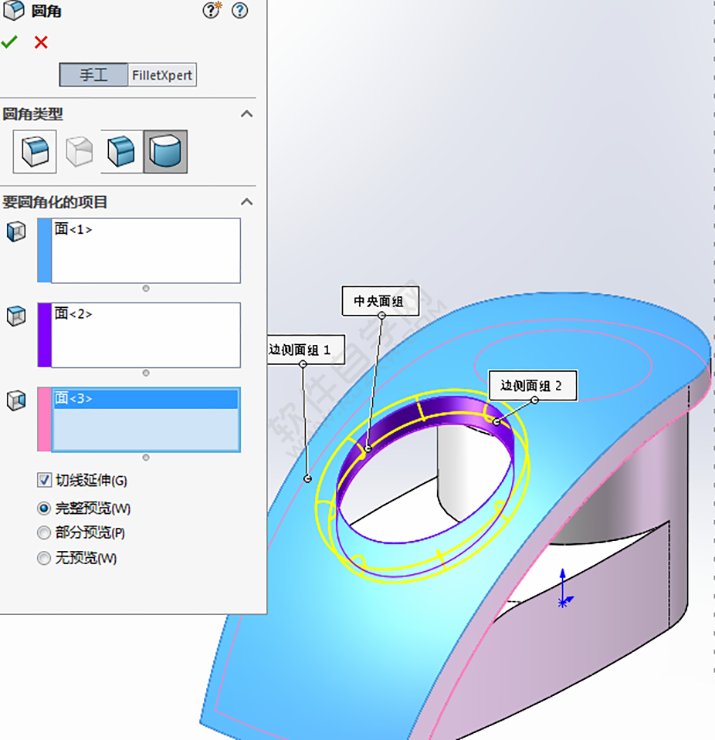Click the side face set 1 icon
The height and width of the screenshot is (740, 715).
pyautogui.click(x=16, y=232)
